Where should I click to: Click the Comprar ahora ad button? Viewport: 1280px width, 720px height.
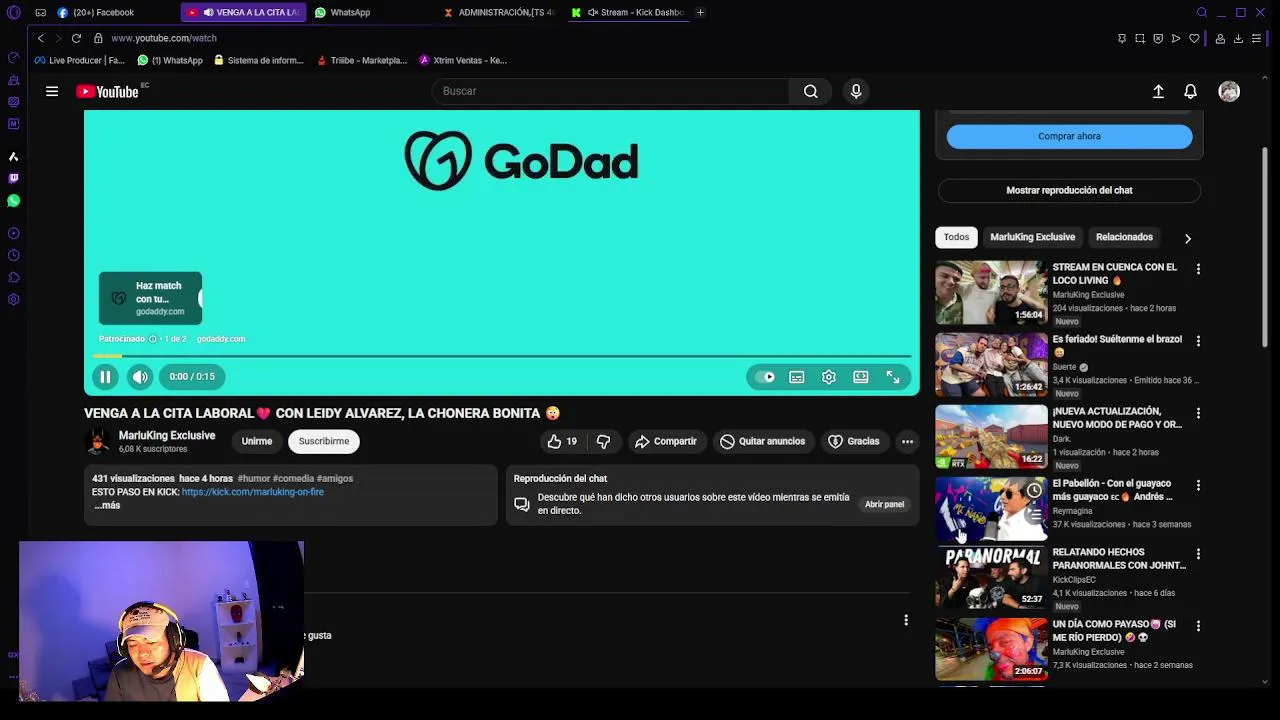(1069, 136)
